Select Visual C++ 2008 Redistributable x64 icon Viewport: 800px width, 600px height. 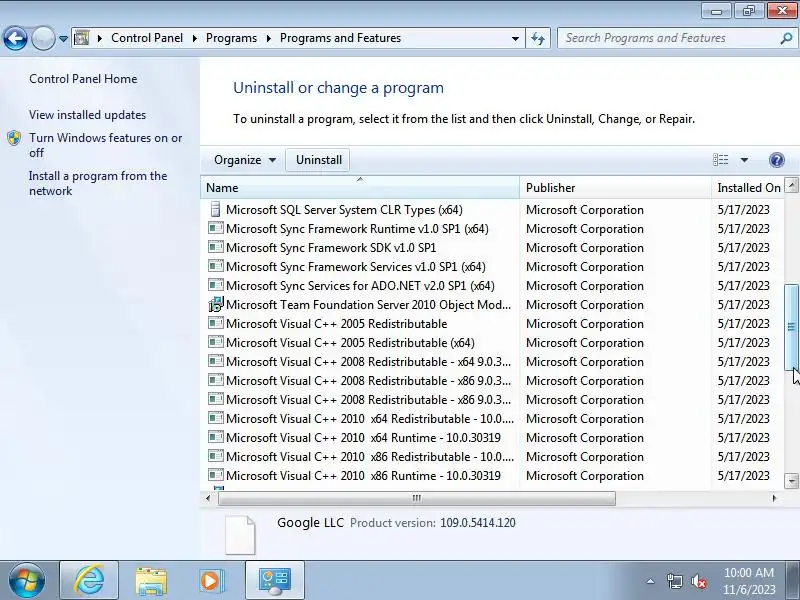tap(216, 361)
